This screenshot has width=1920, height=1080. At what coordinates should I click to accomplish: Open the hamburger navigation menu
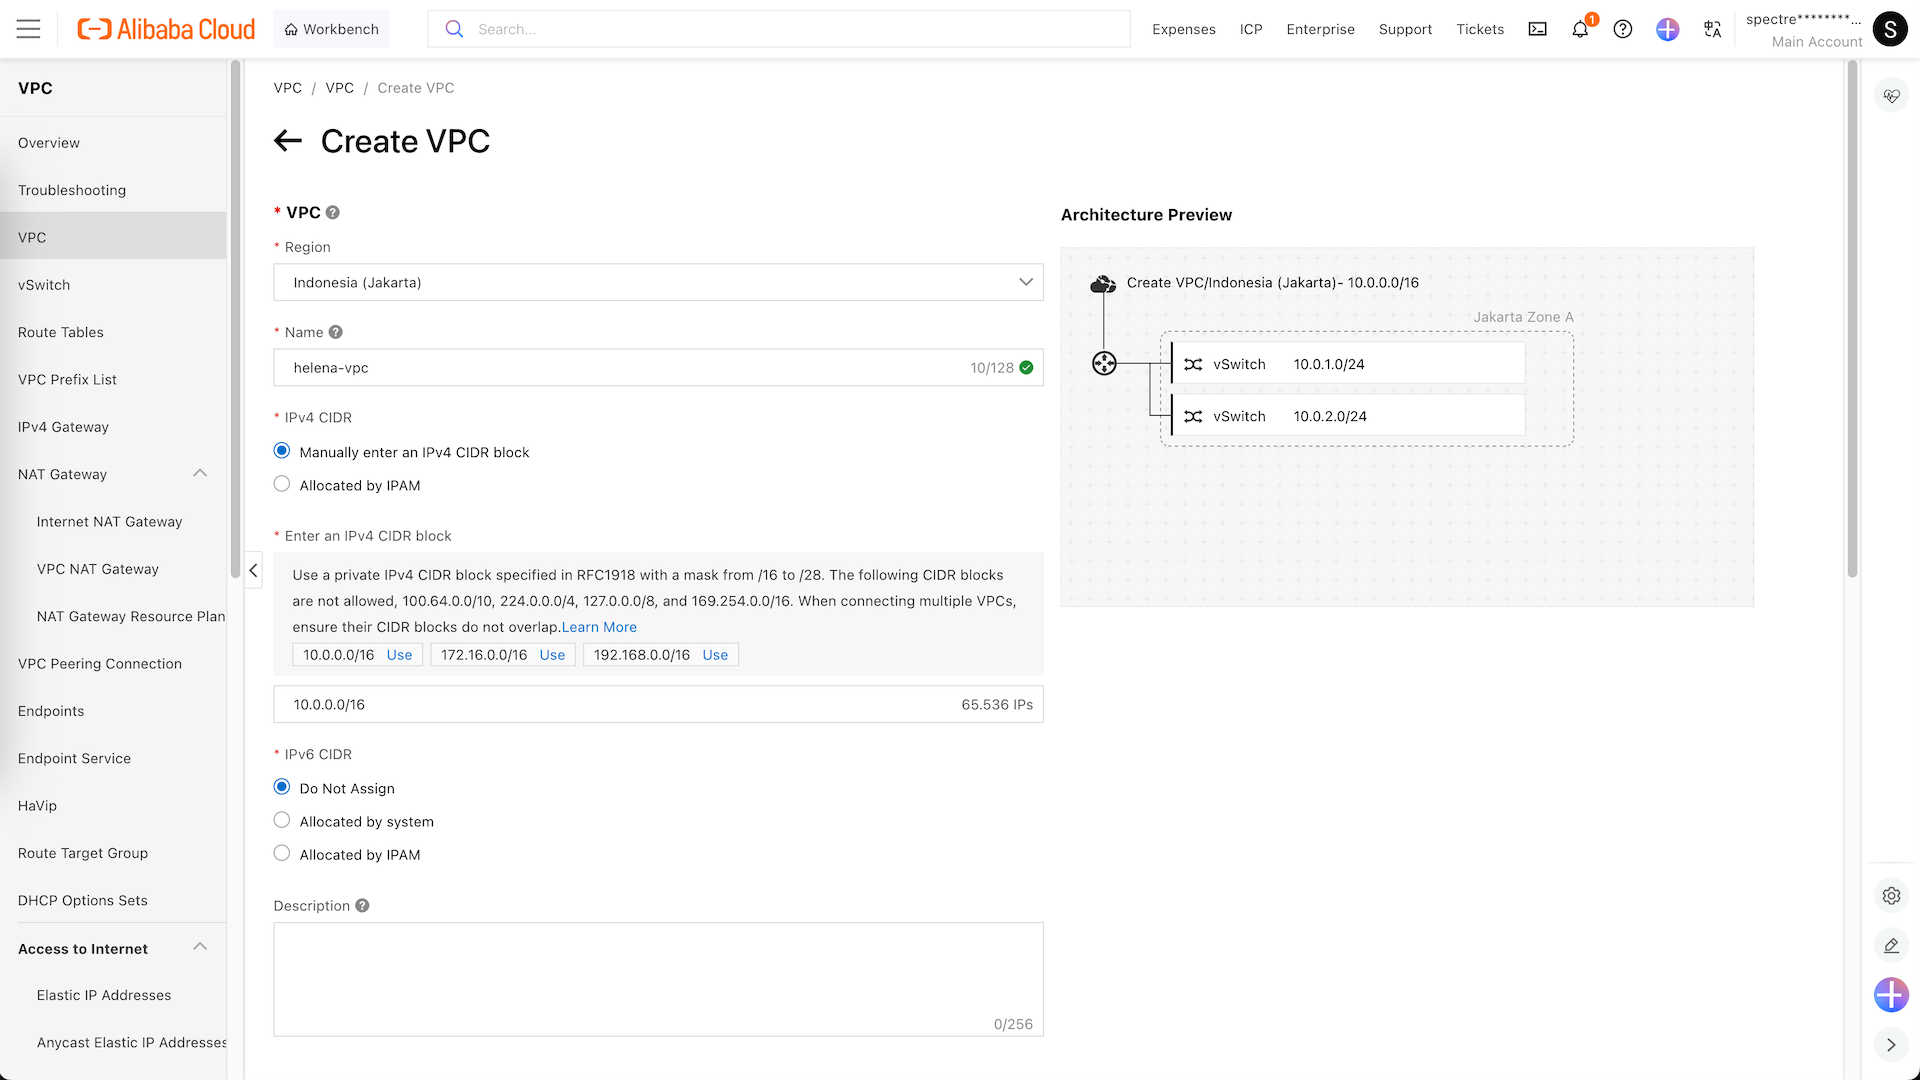(28, 29)
